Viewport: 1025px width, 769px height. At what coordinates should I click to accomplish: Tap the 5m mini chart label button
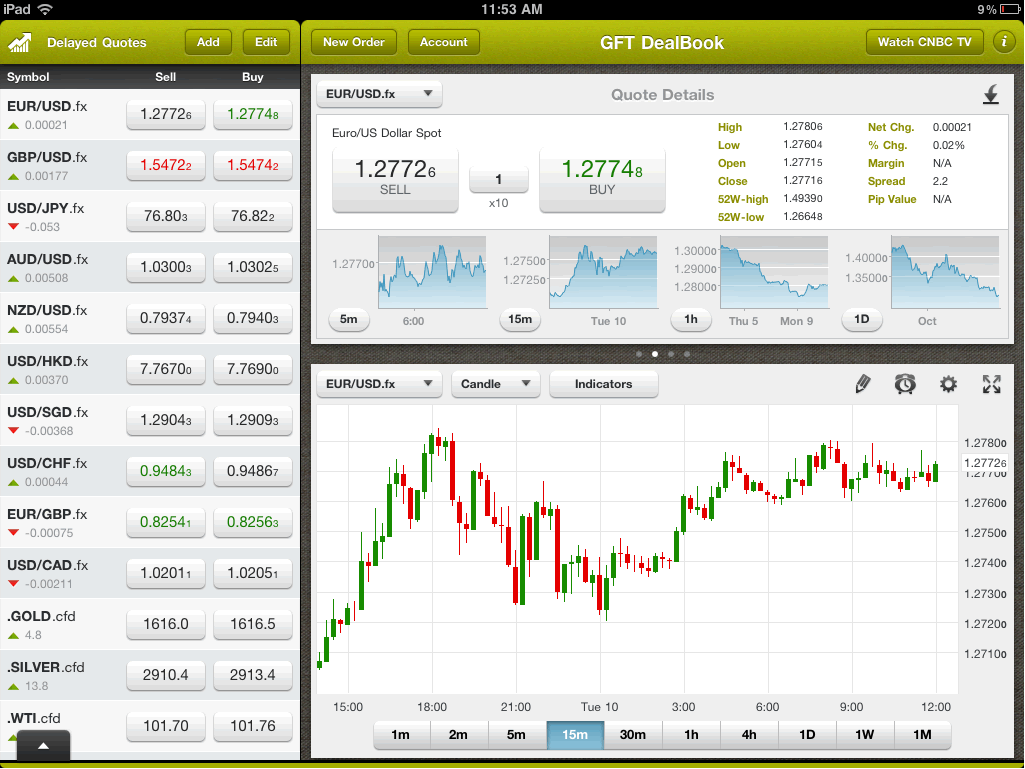coord(348,319)
